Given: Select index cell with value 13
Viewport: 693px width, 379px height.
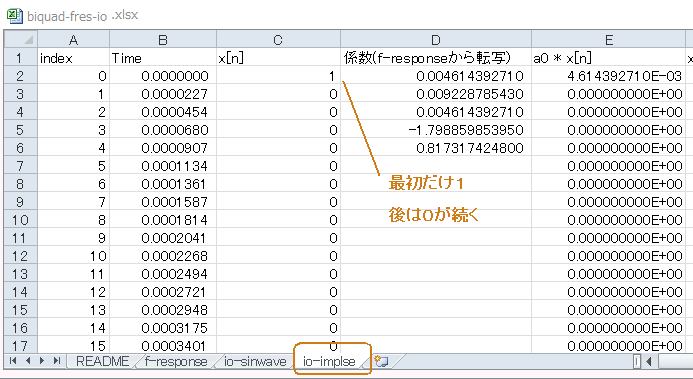Looking at the screenshot, I should tap(73, 310).
